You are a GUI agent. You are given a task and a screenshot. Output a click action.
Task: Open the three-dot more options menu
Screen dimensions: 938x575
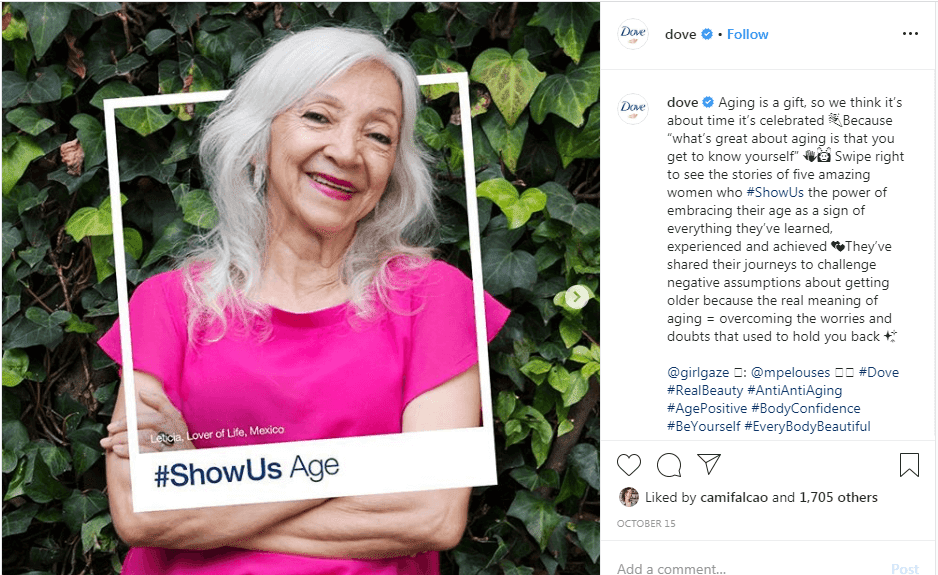(x=910, y=34)
